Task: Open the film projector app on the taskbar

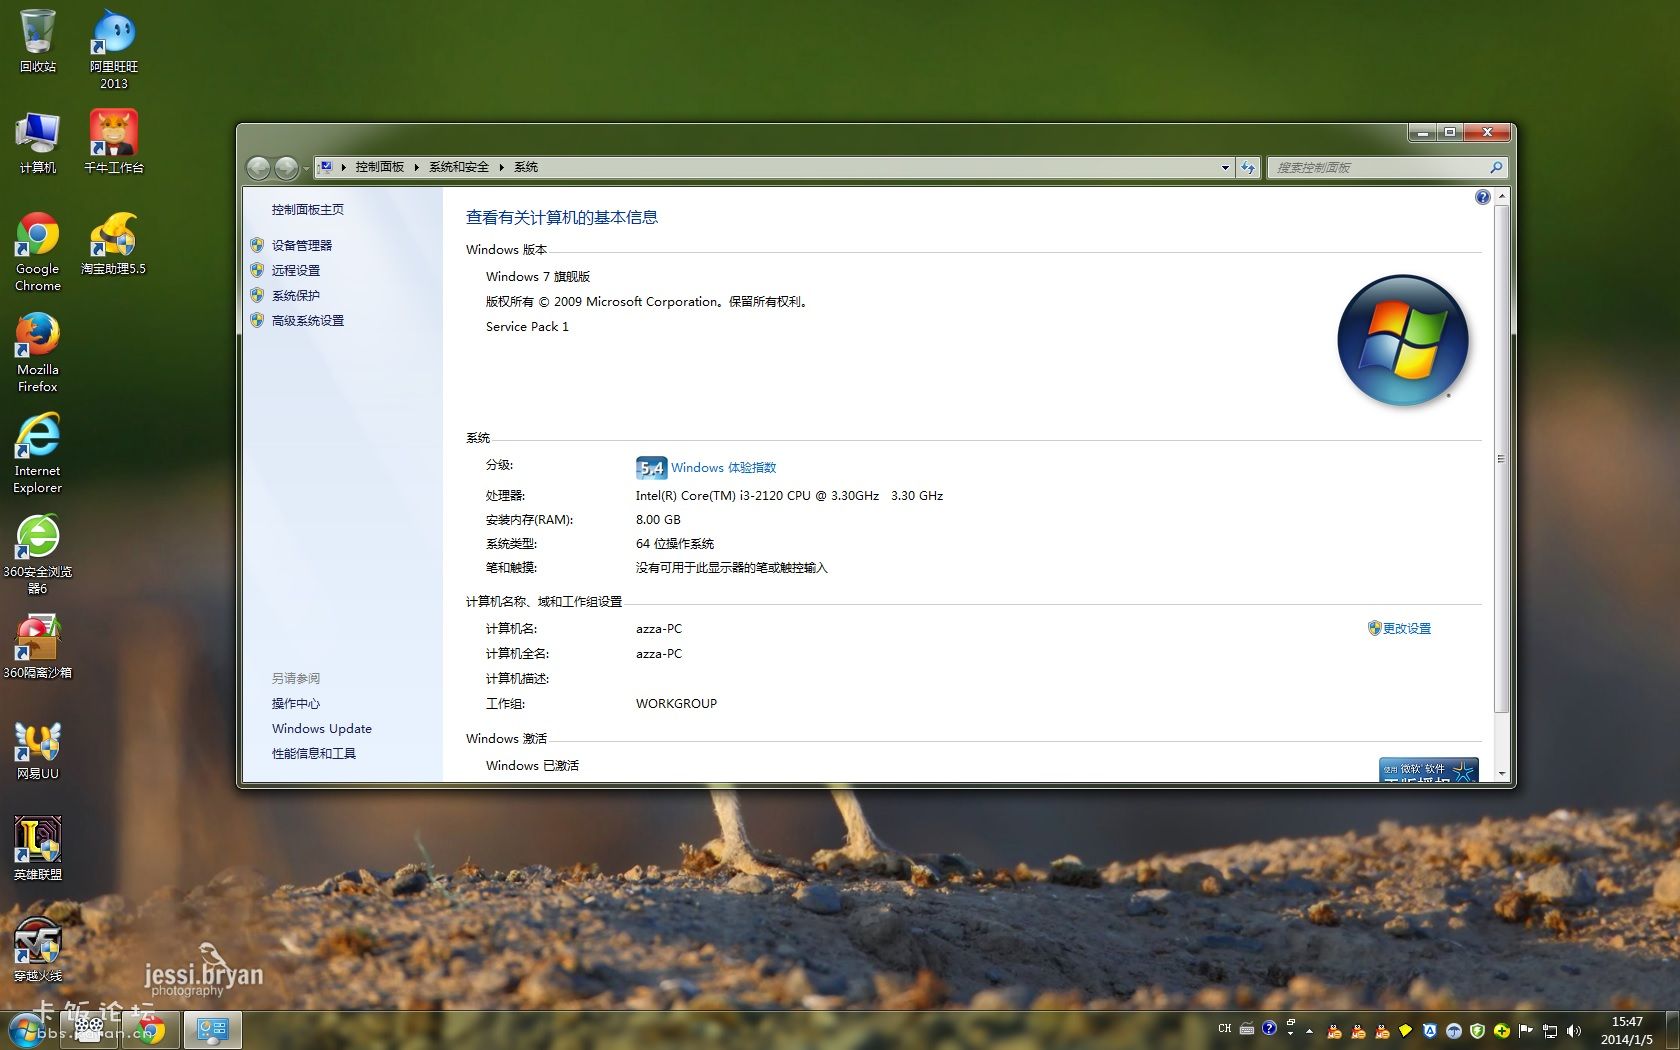Action: coord(89,1030)
